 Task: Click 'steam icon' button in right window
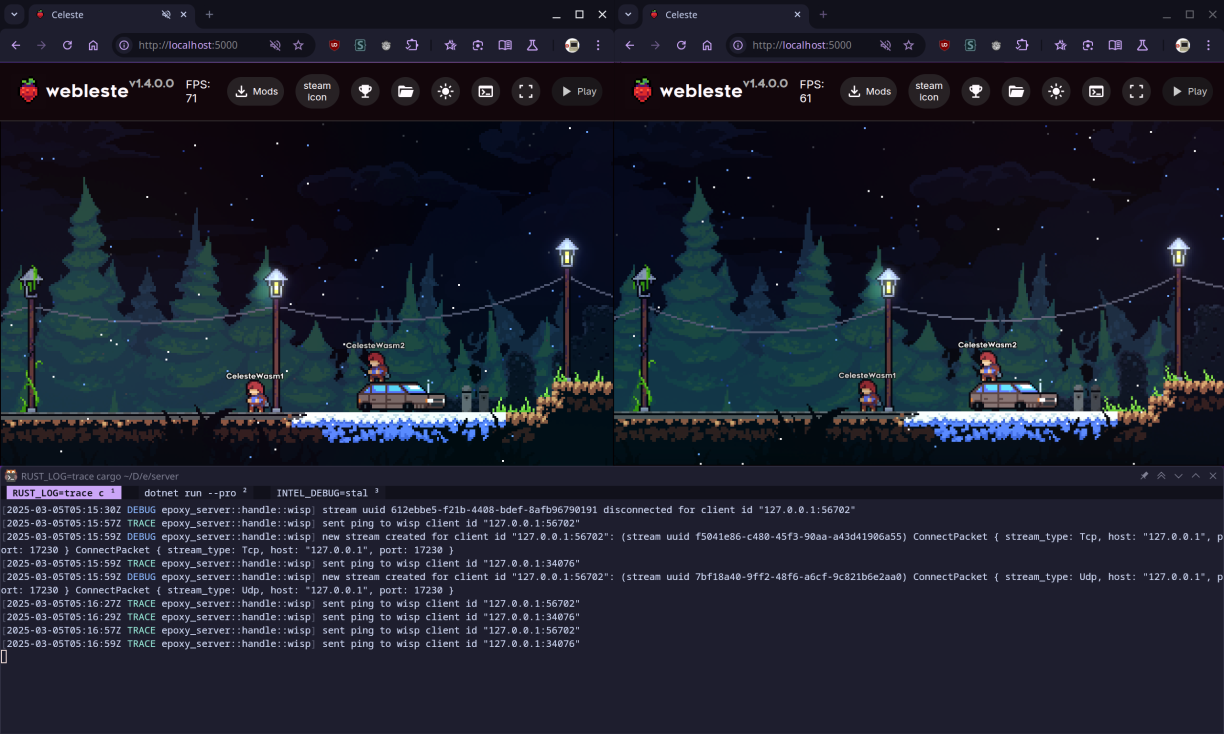point(929,91)
